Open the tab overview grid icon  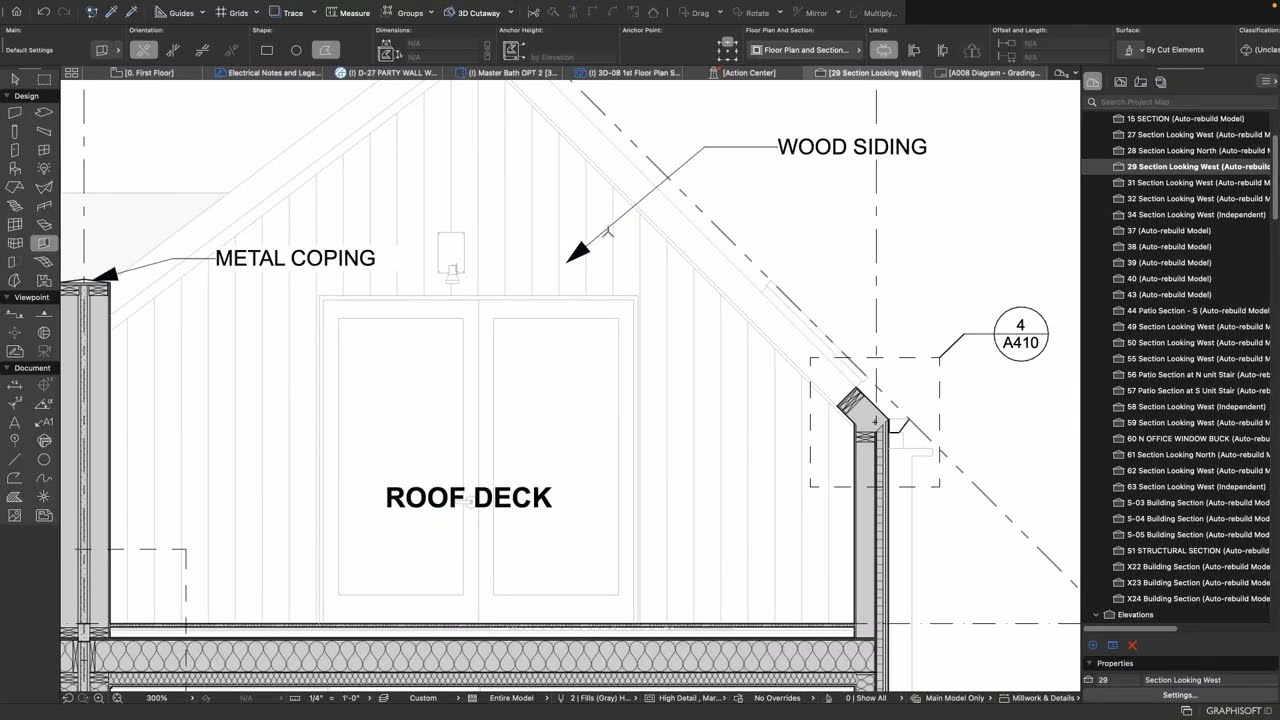[x=71, y=73]
